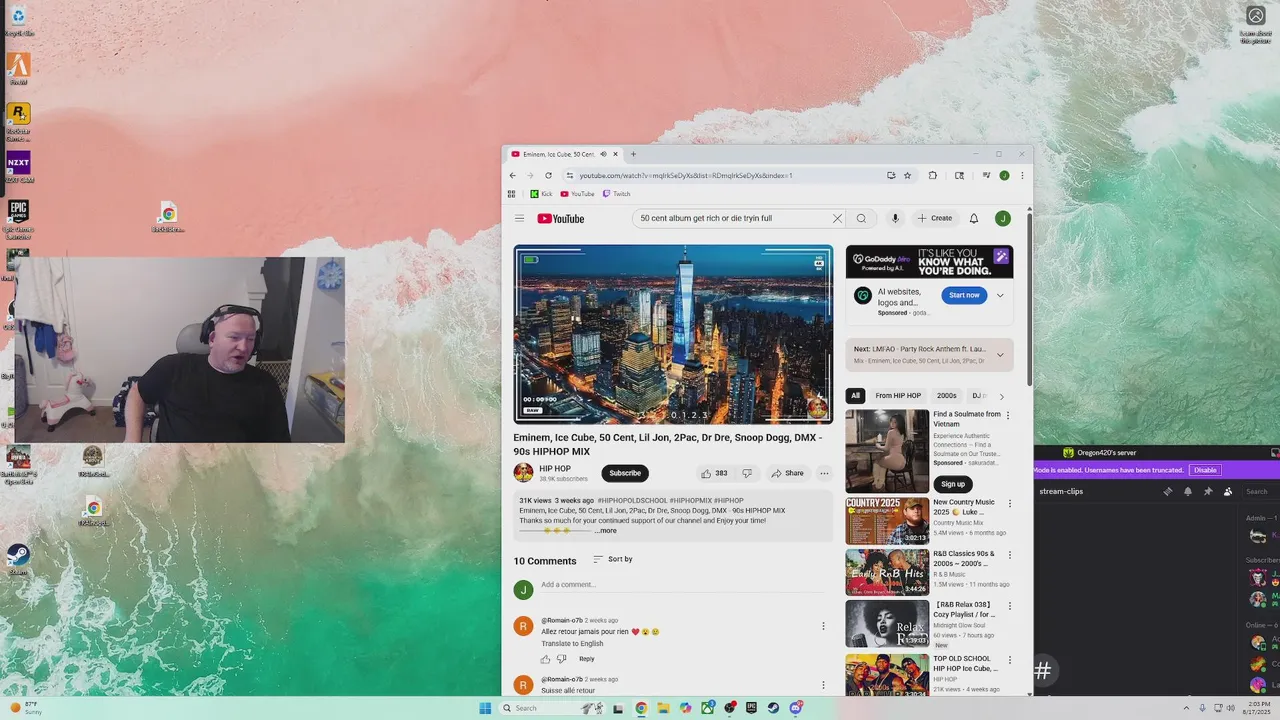Select the All filter chip
Viewport: 1280px width, 720px height.
pyautogui.click(x=855, y=396)
